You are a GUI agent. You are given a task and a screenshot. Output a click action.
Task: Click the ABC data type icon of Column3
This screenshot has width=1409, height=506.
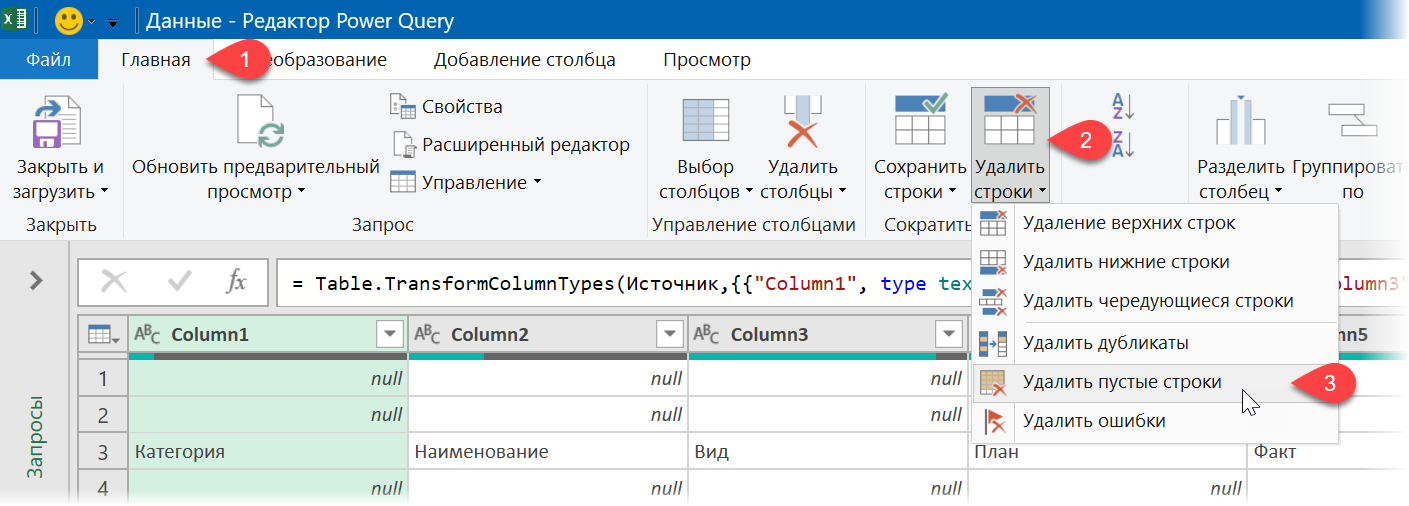point(707,335)
